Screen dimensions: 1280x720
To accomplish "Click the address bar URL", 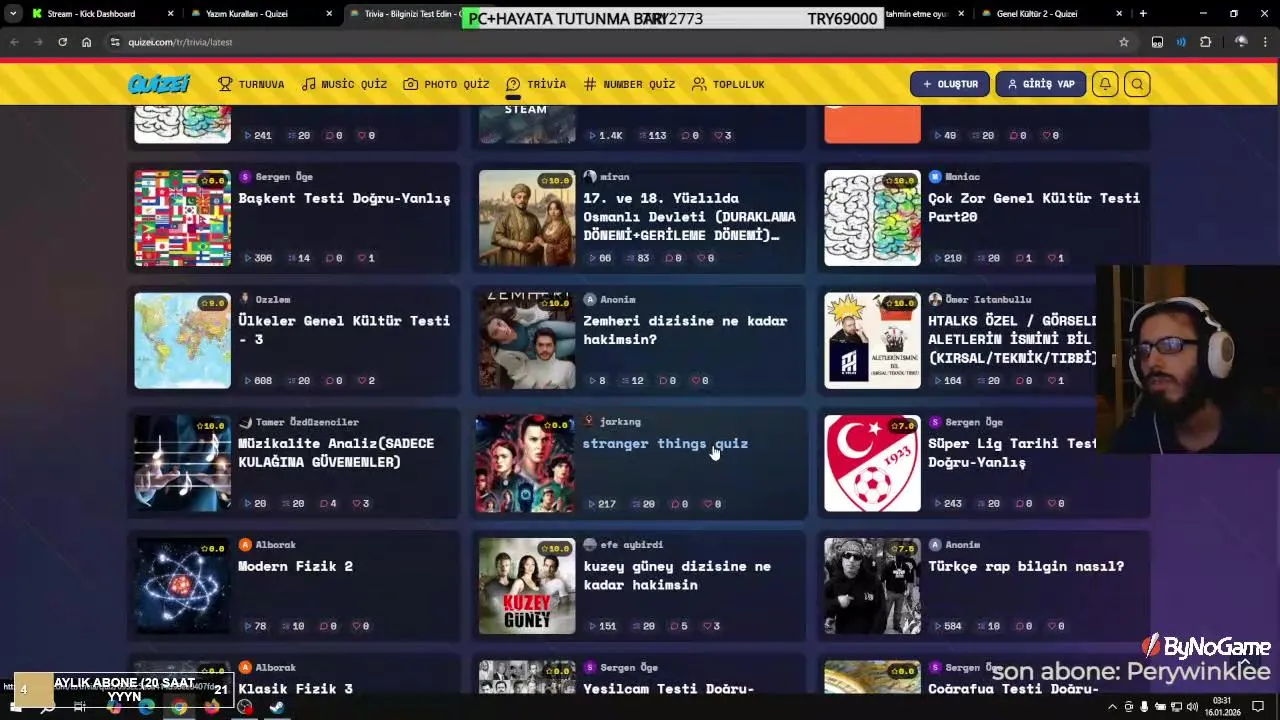I will (x=180, y=42).
